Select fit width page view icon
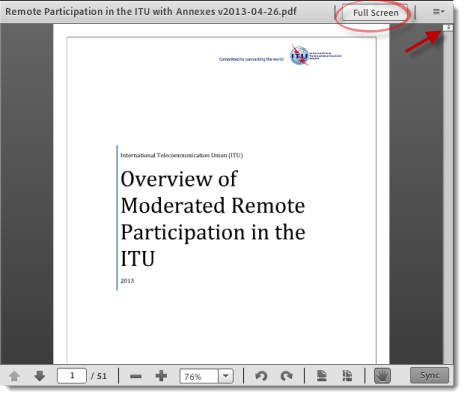 click(x=347, y=376)
